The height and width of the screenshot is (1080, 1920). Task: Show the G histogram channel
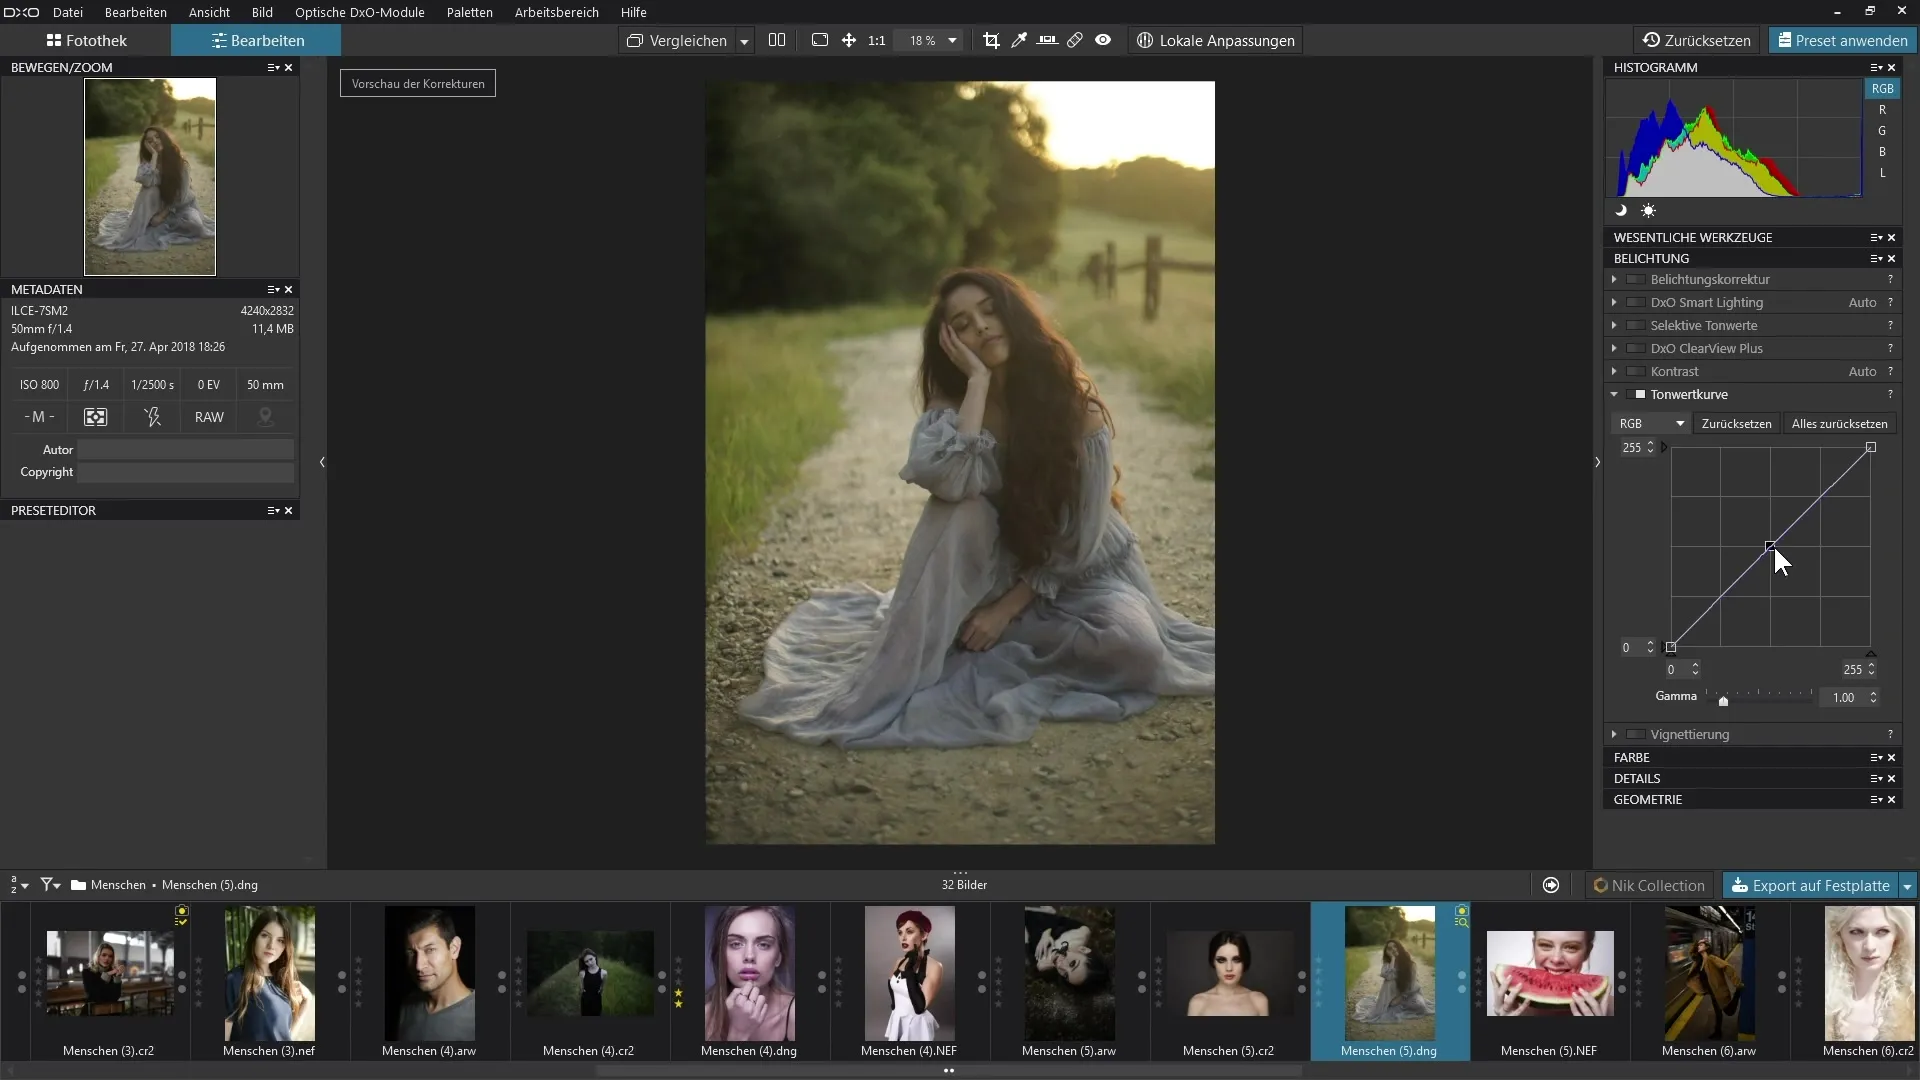(1882, 131)
